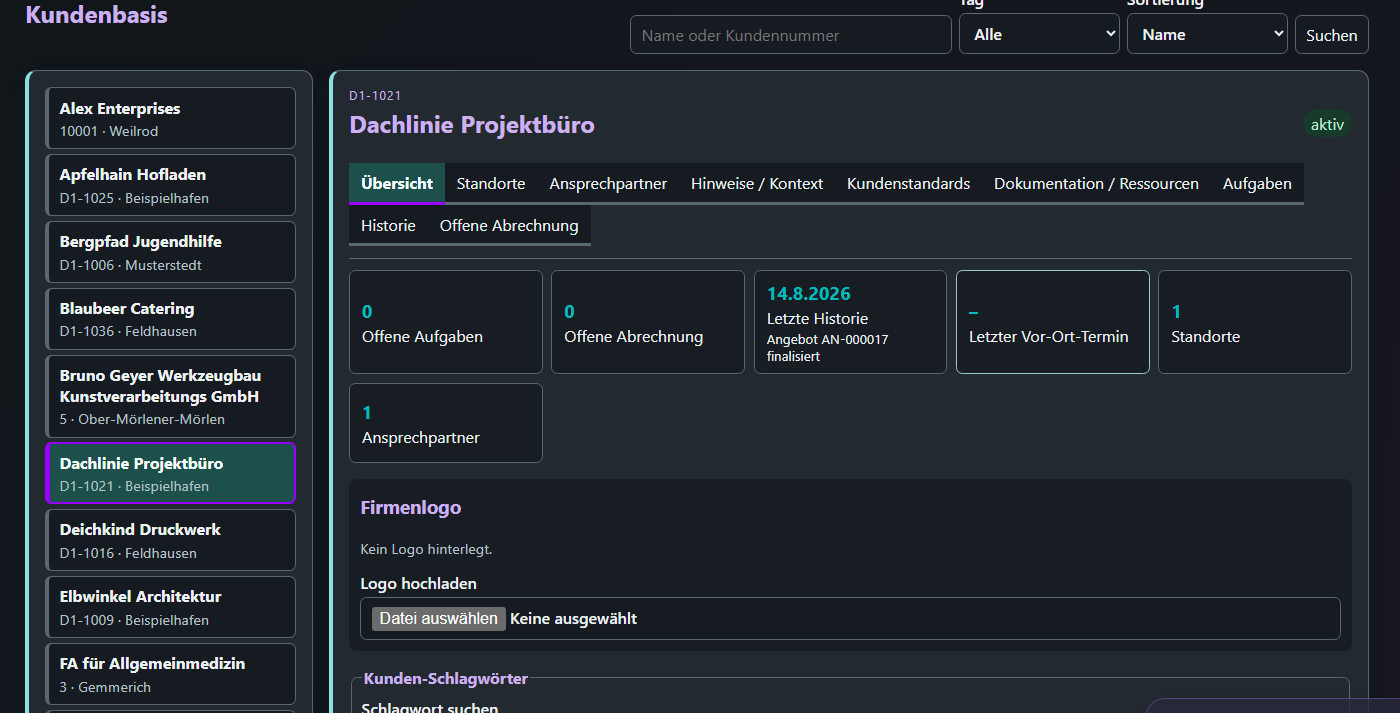
Task: Click the Letzte Historie card dated 14.8.2026
Action: coord(850,322)
